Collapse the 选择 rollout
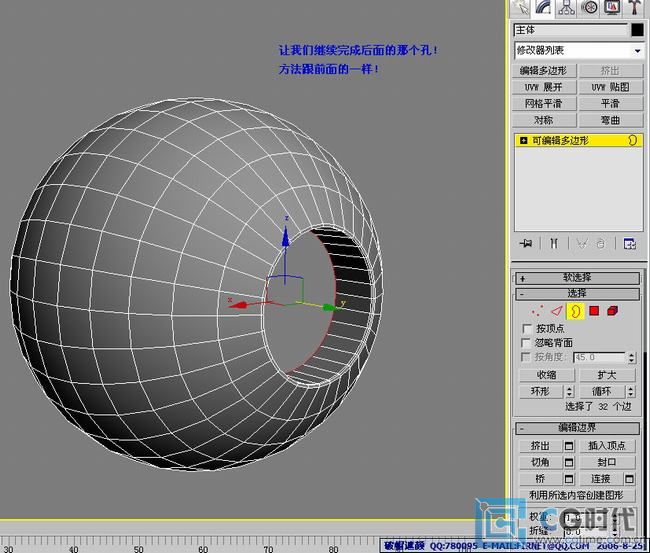The width and height of the screenshot is (650, 553). pyautogui.click(x=577, y=293)
